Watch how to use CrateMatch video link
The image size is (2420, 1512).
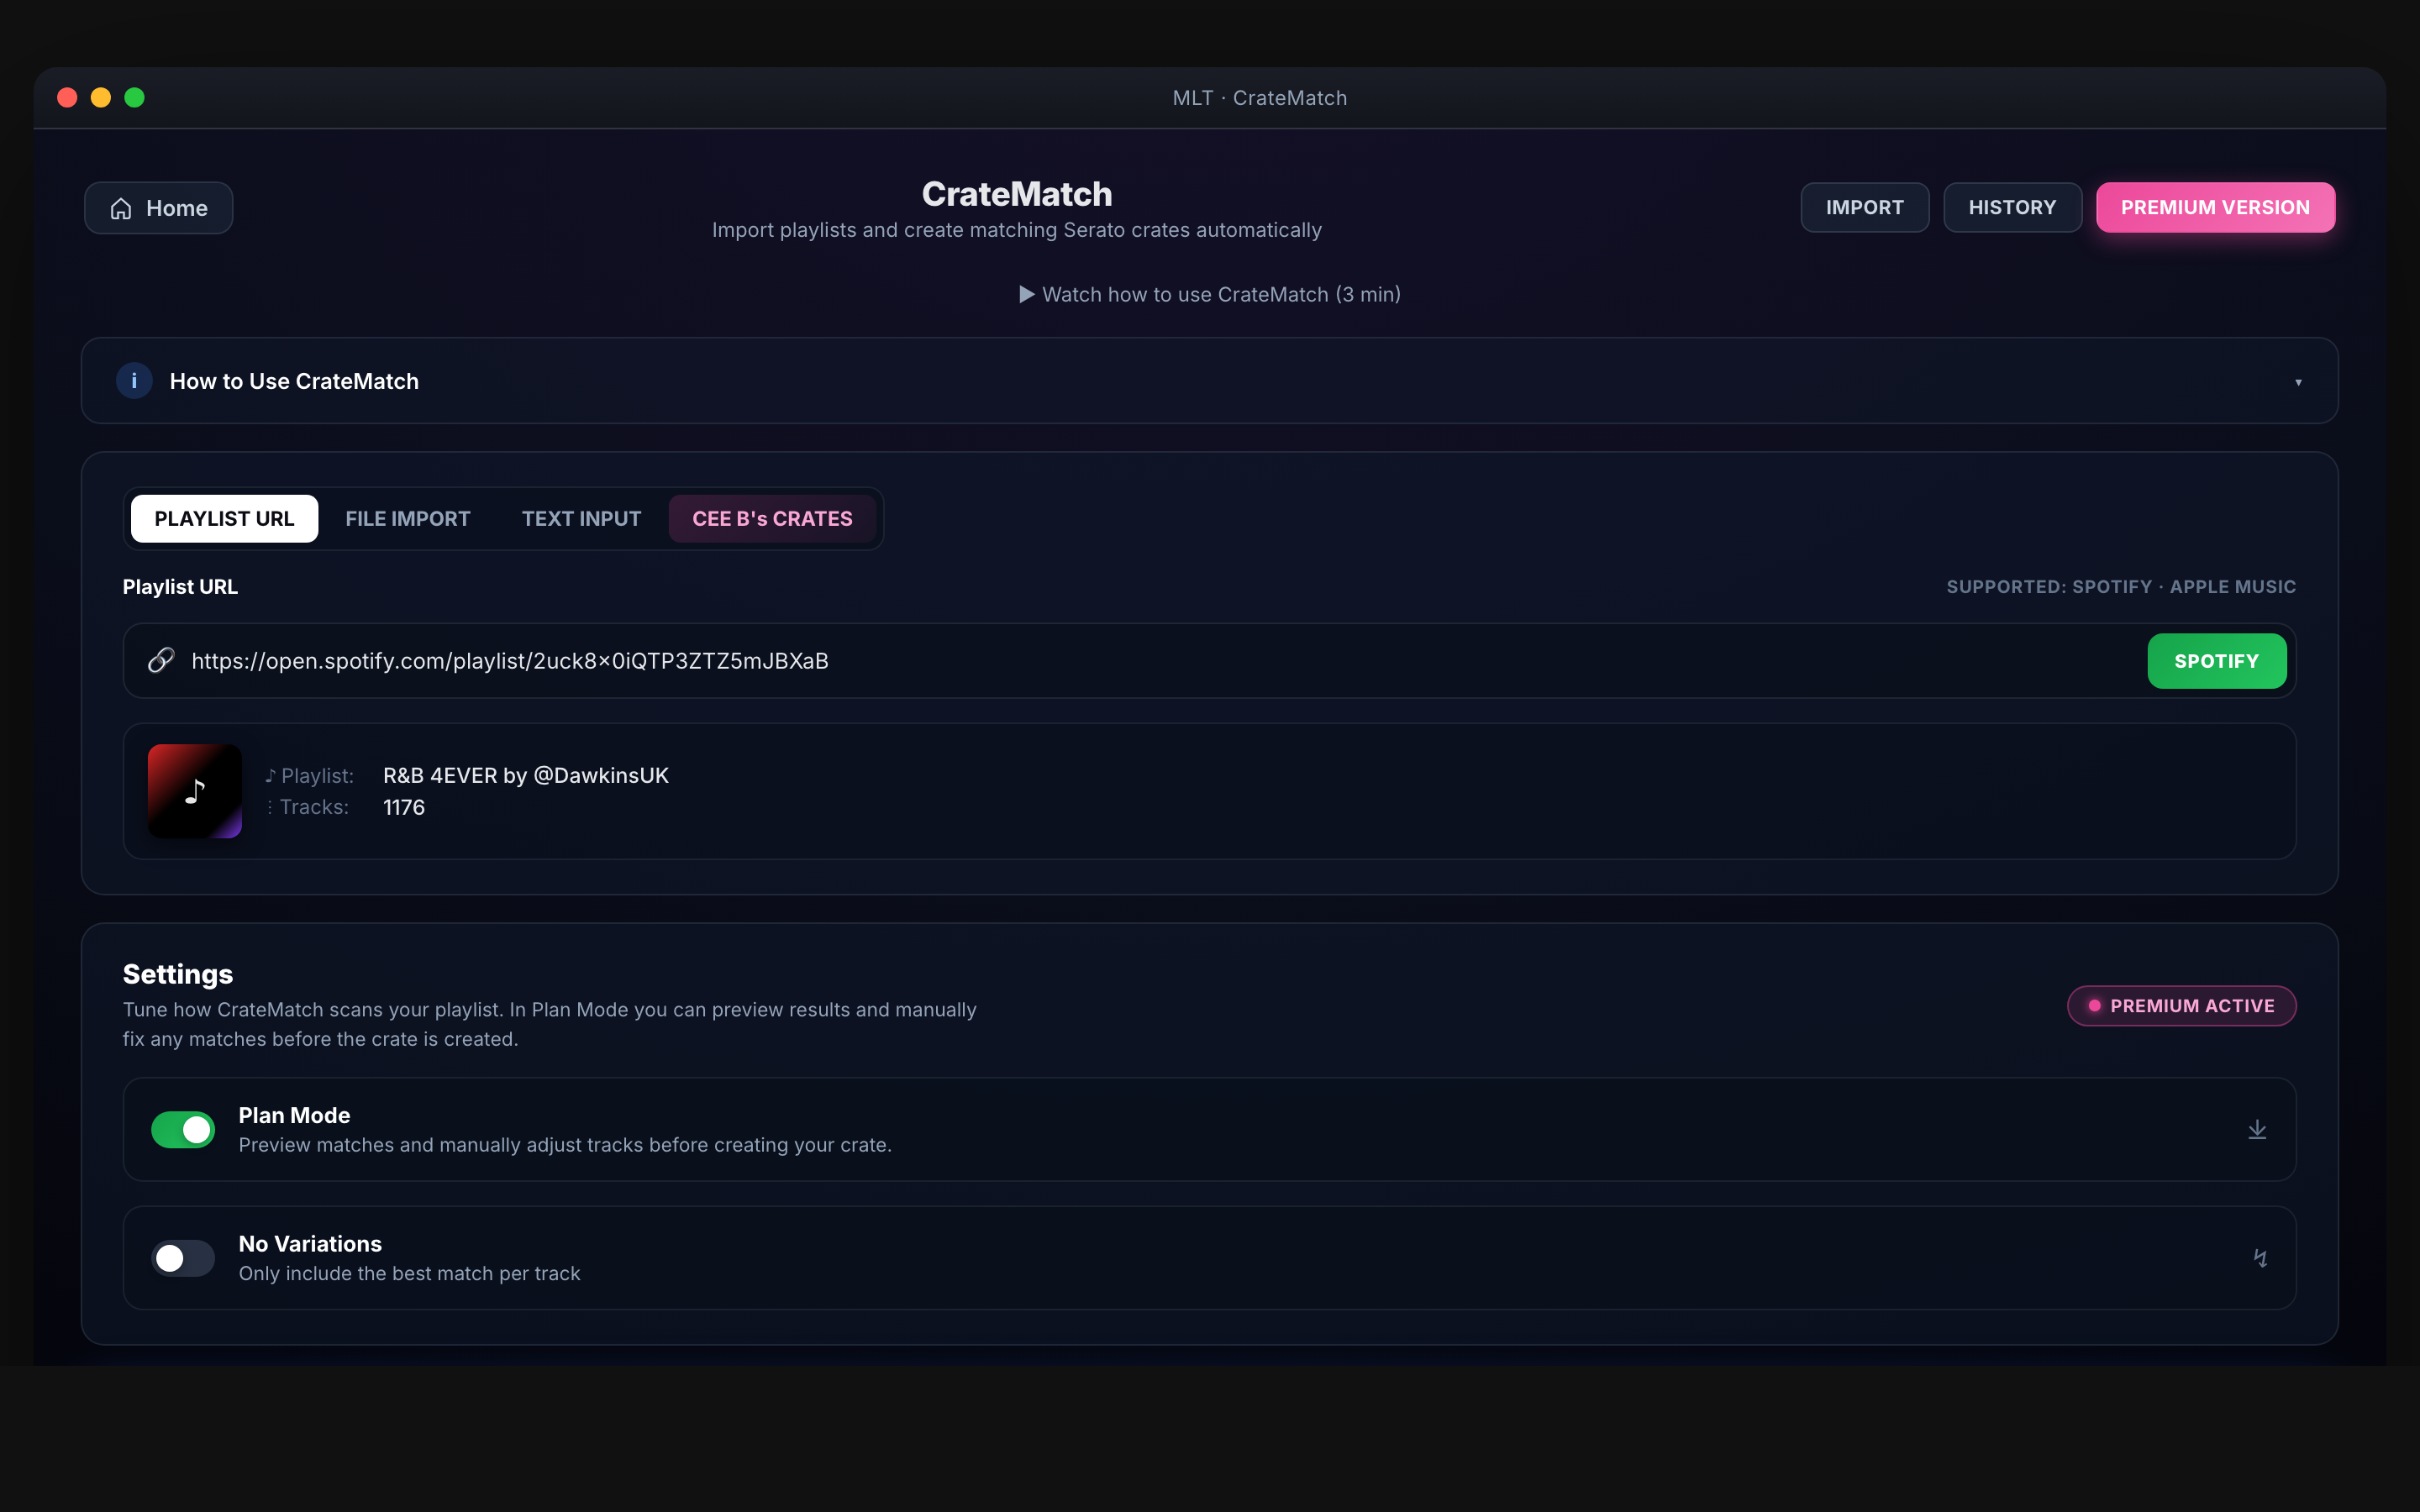[1210, 294]
